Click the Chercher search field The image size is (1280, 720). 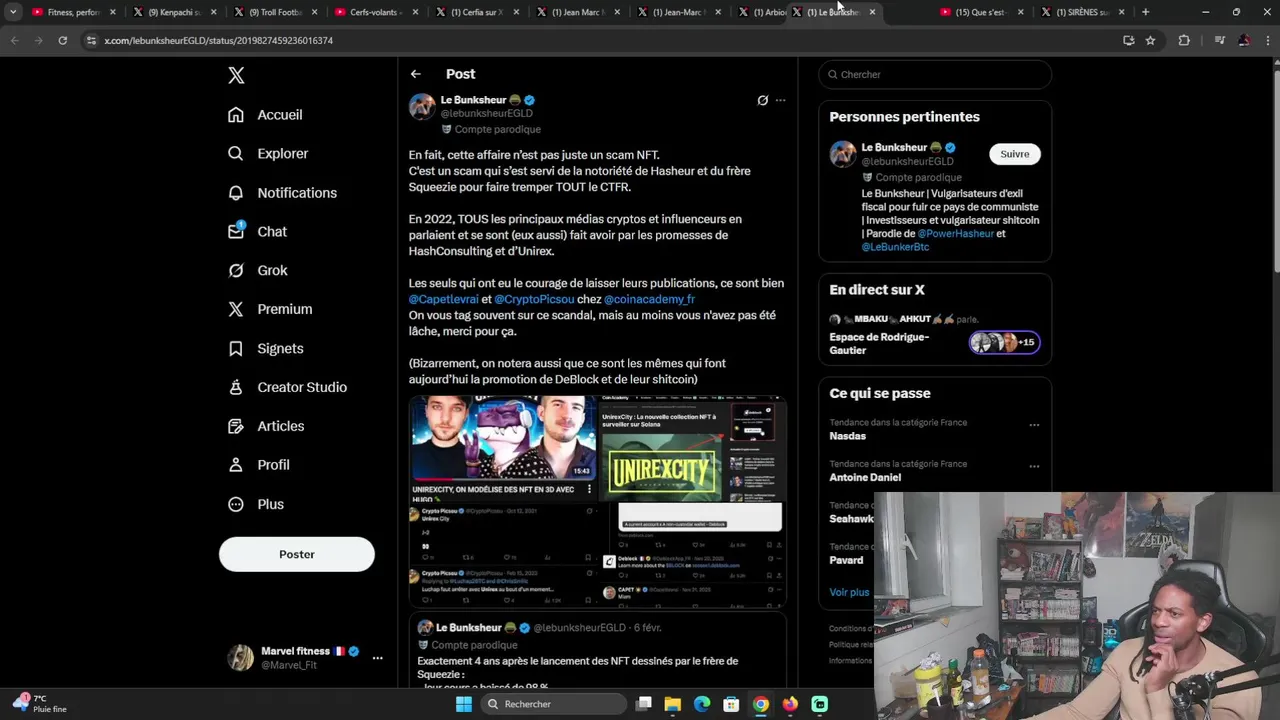[935, 74]
